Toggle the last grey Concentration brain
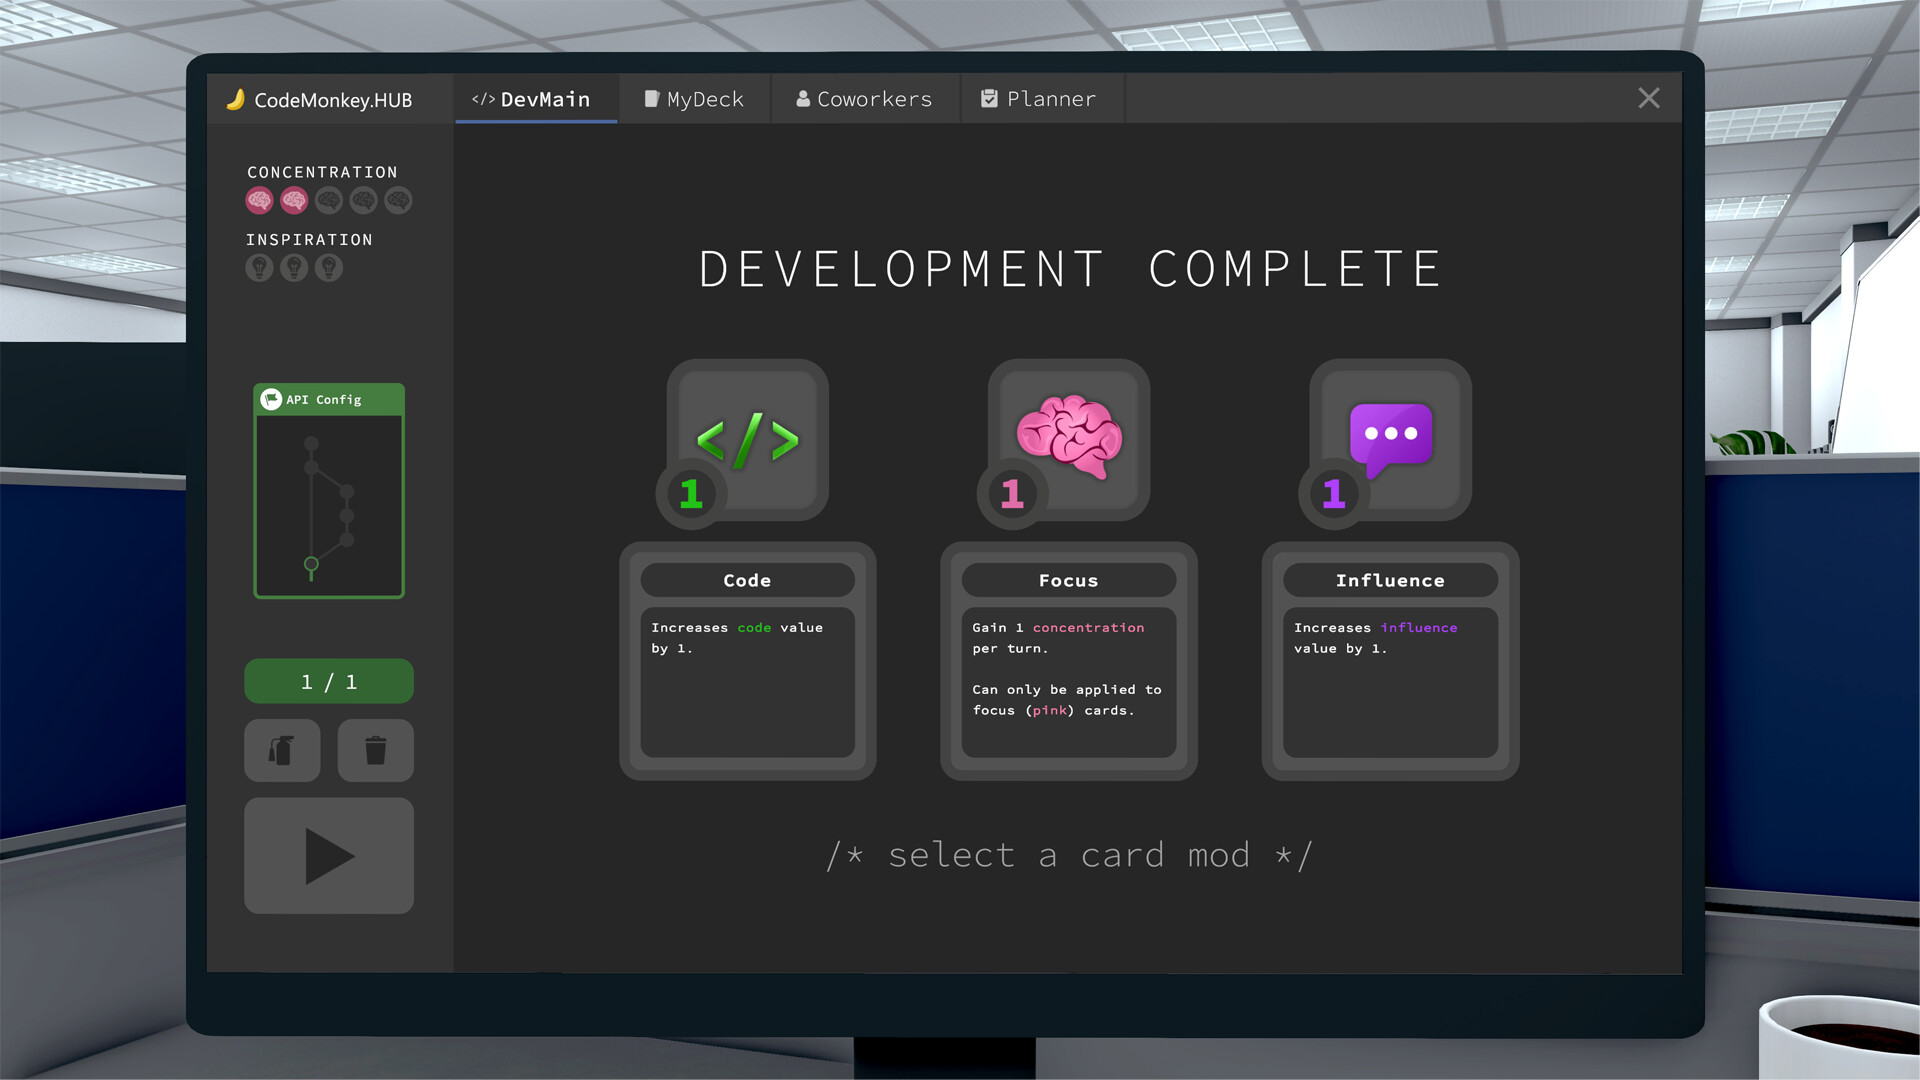This screenshot has width=1920, height=1080. tap(398, 200)
